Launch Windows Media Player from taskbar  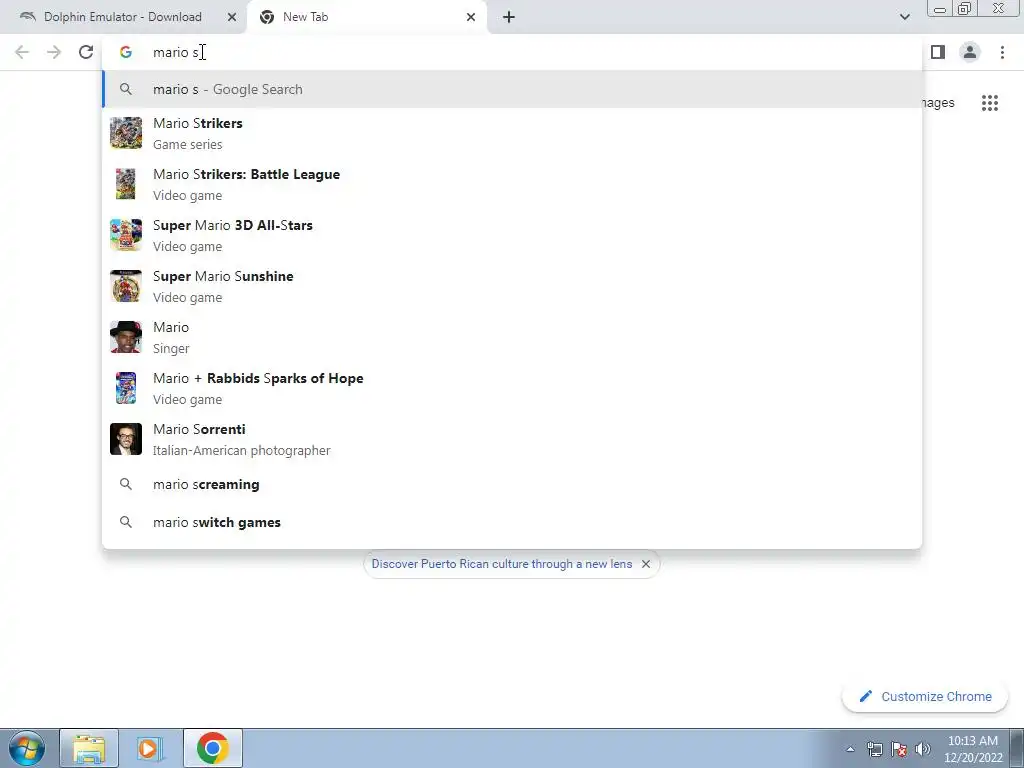[150, 748]
